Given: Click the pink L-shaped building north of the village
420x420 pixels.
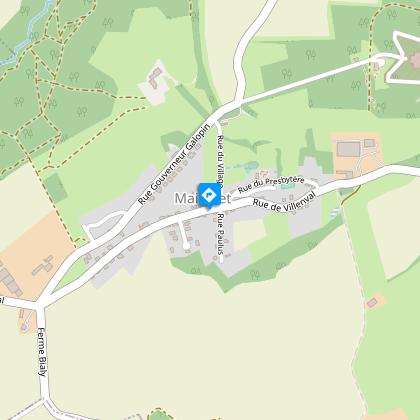Looking at the screenshot, I should point(155,78).
